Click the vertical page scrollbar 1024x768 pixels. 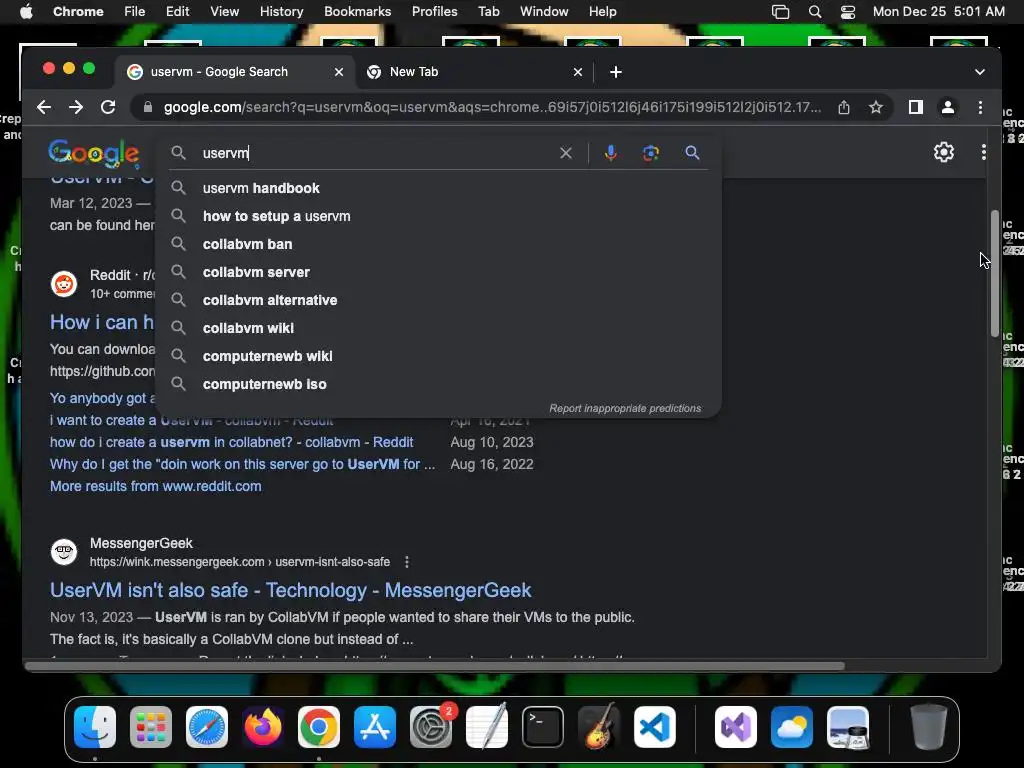click(x=995, y=273)
